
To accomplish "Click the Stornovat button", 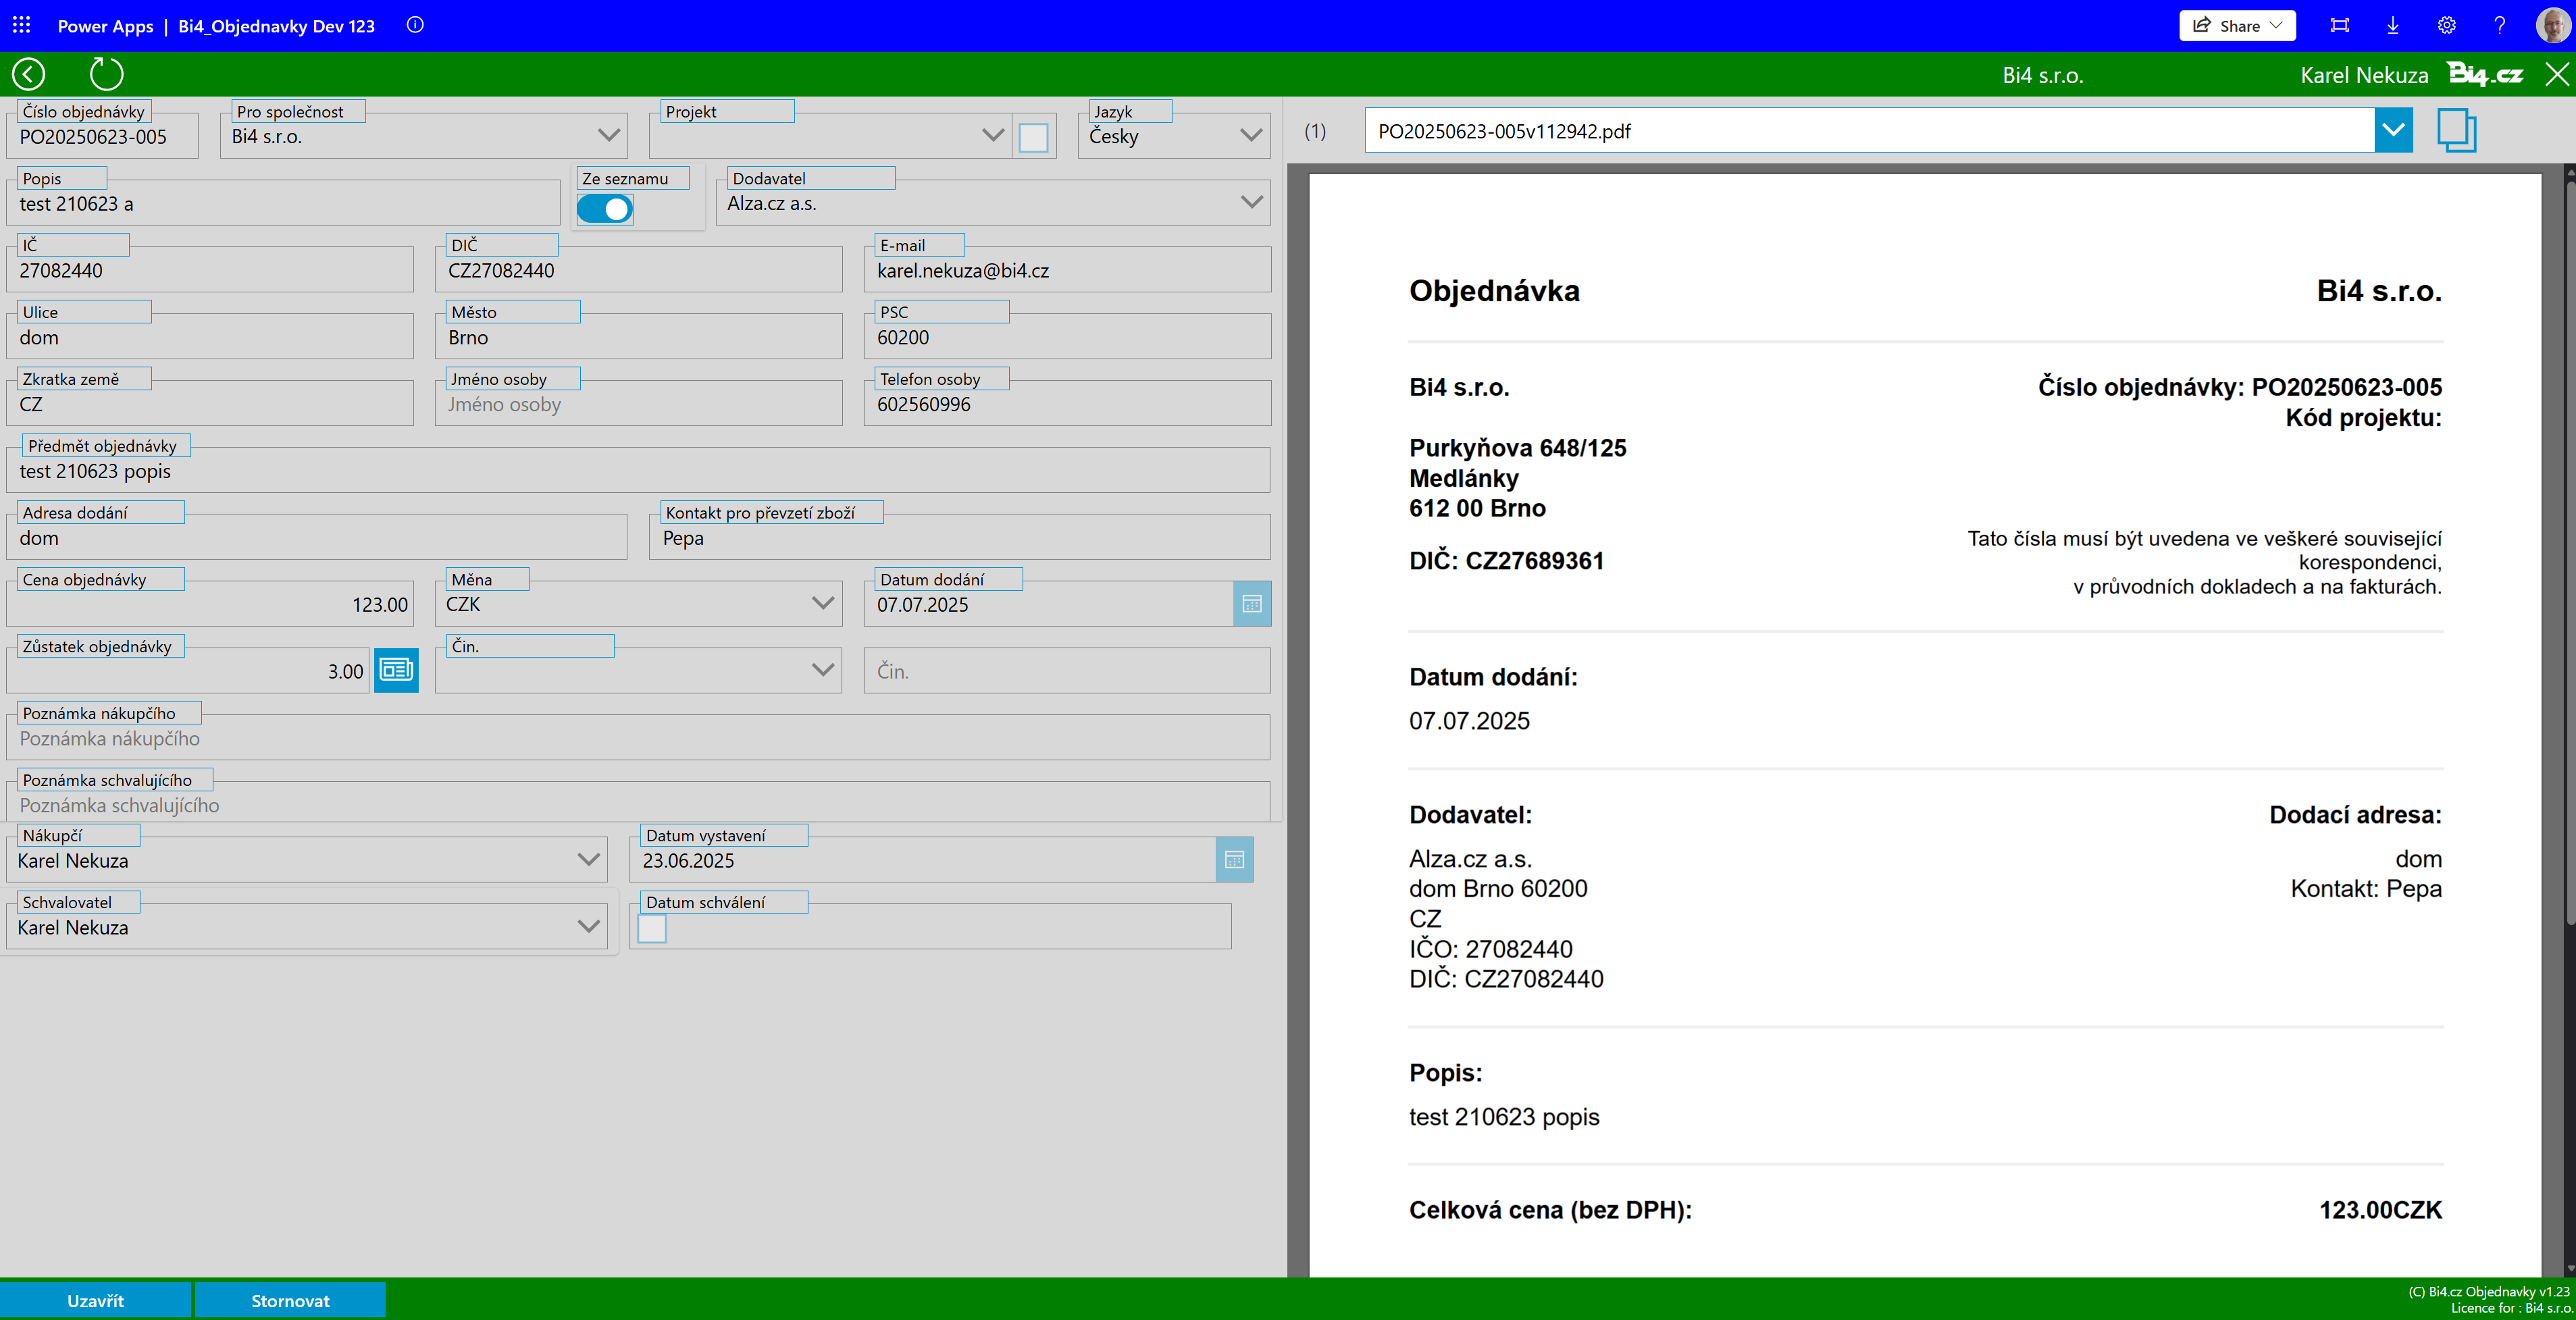I will pos(290,1300).
